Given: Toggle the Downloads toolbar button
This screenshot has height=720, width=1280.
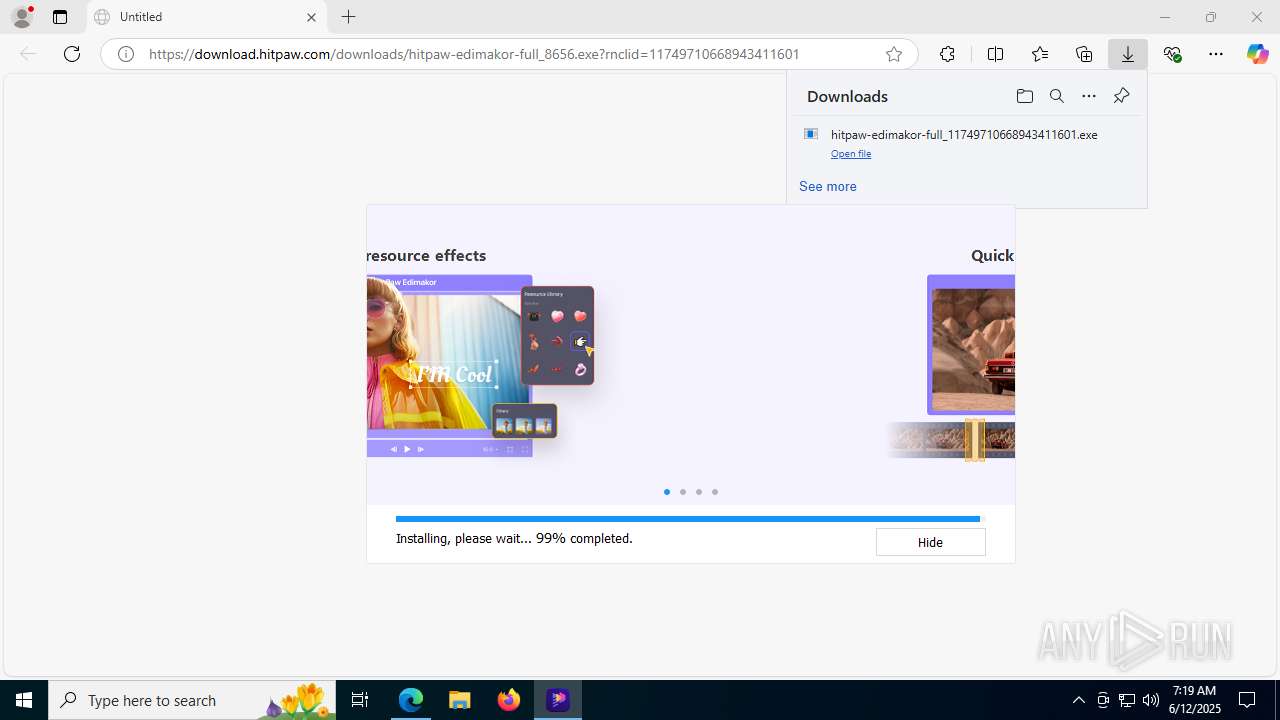Looking at the screenshot, I should (1128, 54).
